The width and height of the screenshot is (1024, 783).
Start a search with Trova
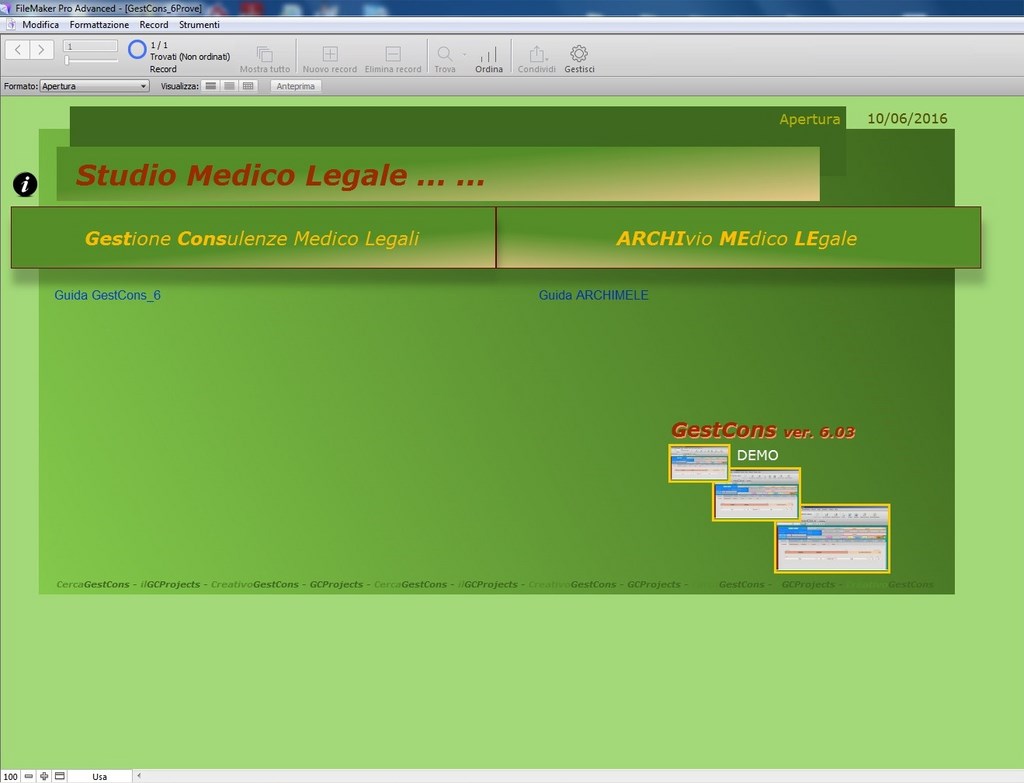pyautogui.click(x=445, y=59)
